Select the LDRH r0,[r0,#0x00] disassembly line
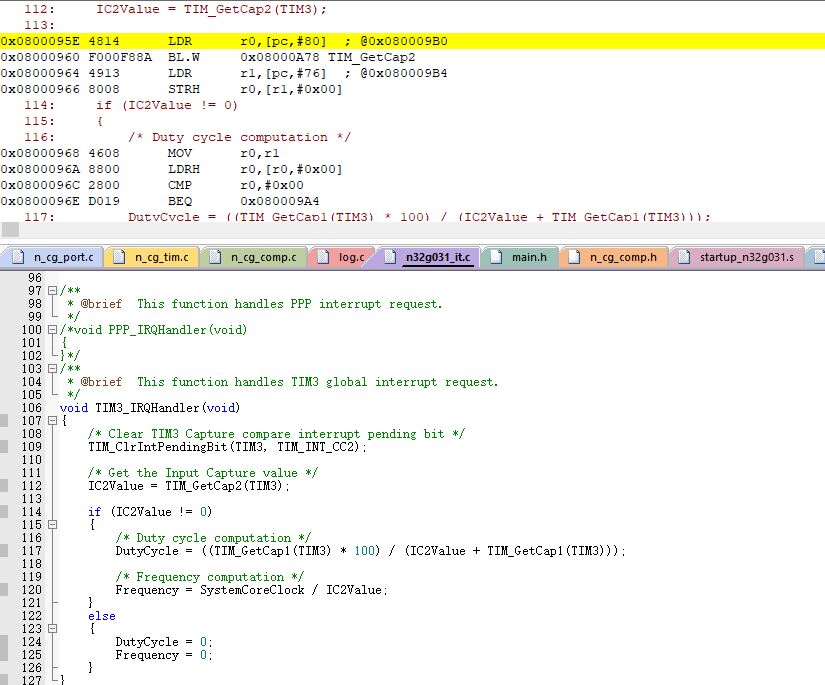The height and width of the screenshot is (685, 825). coord(171,169)
